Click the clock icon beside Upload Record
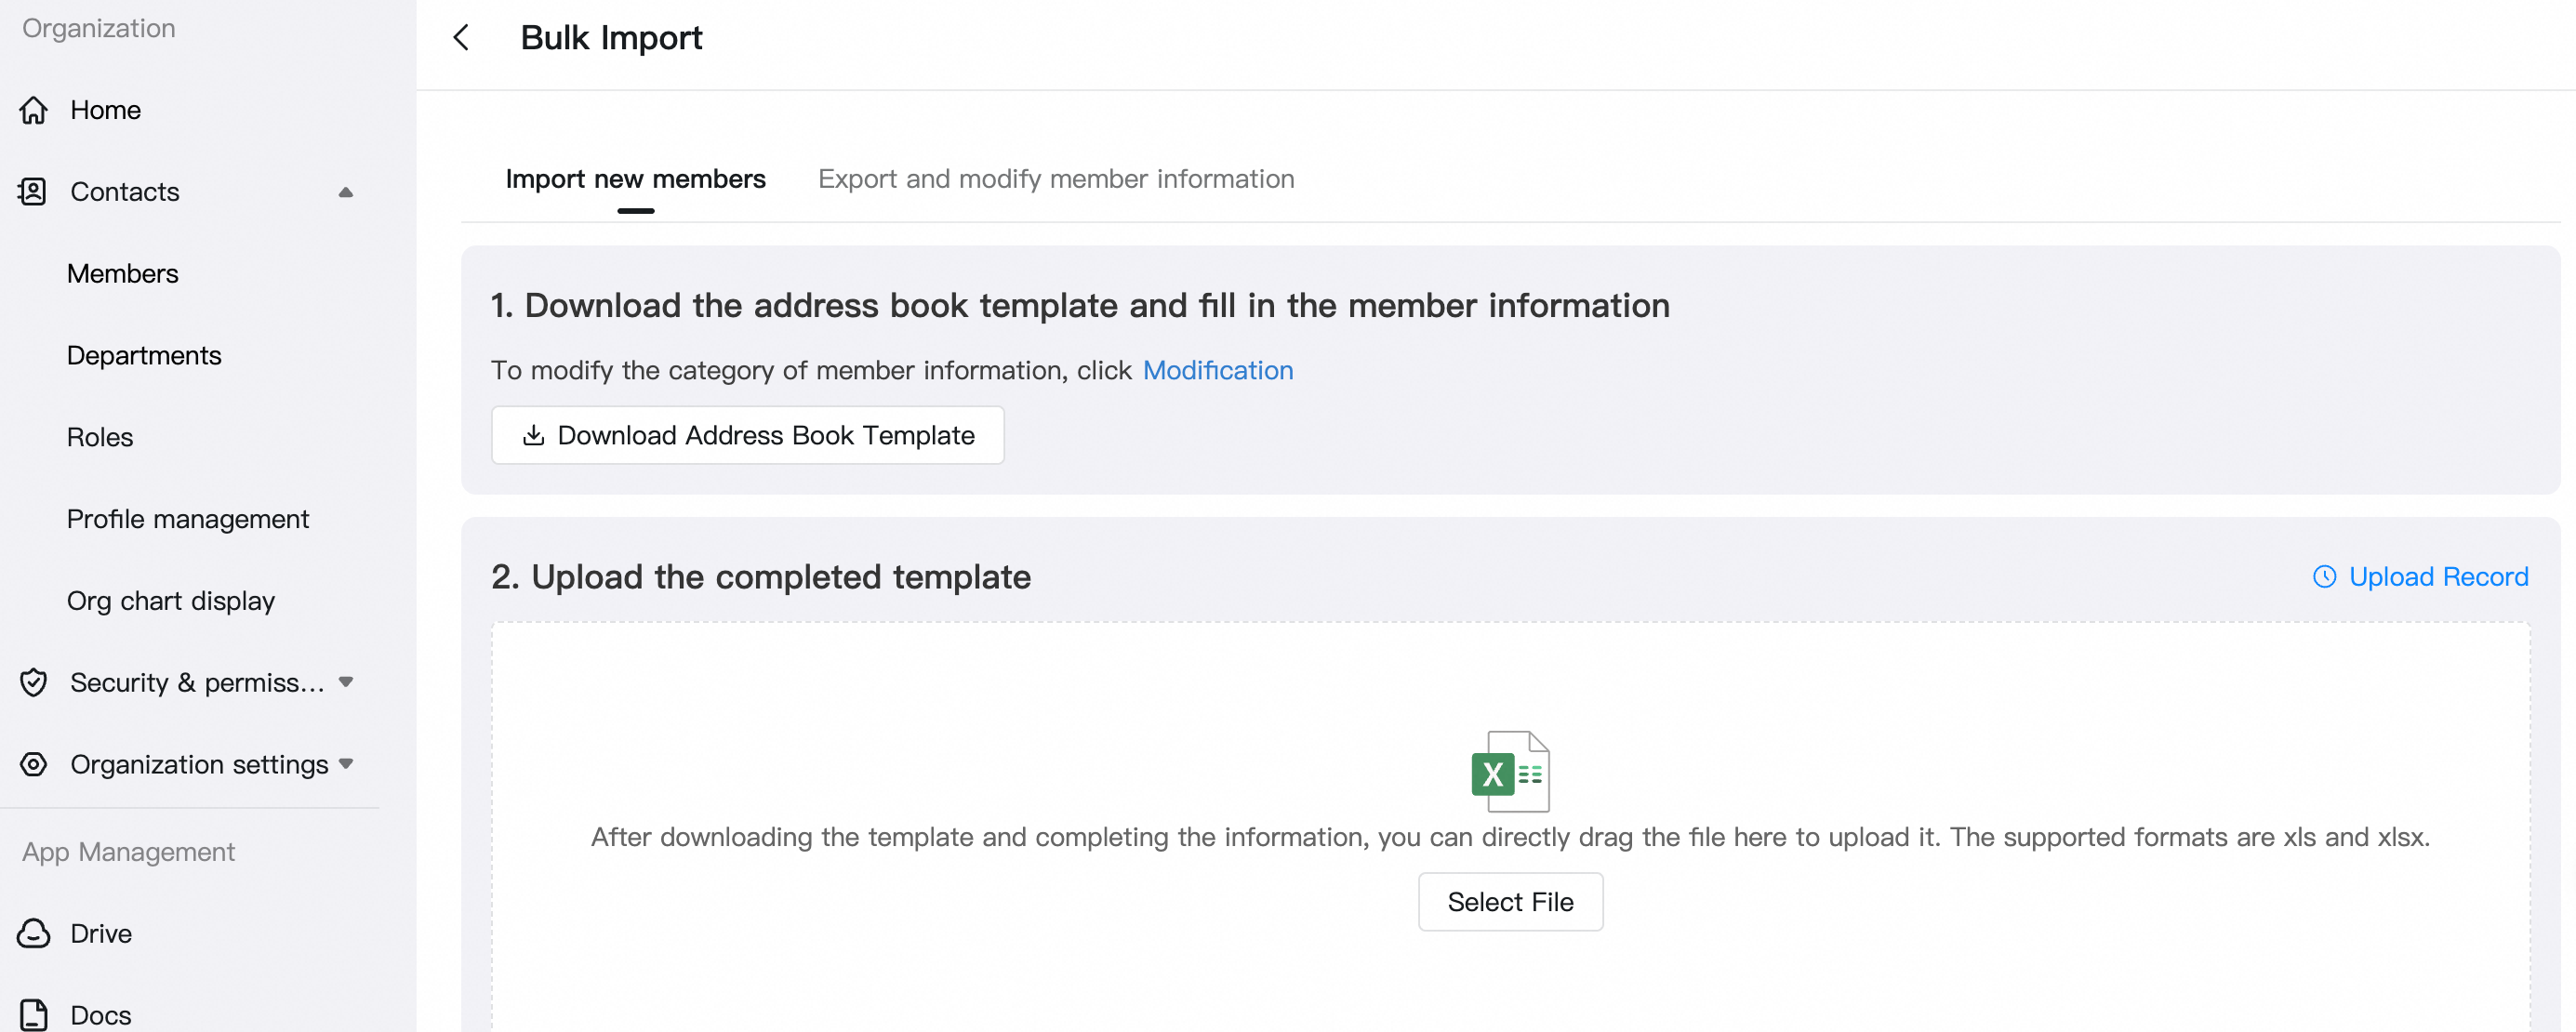 pyautogui.click(x=2324, y=577)
